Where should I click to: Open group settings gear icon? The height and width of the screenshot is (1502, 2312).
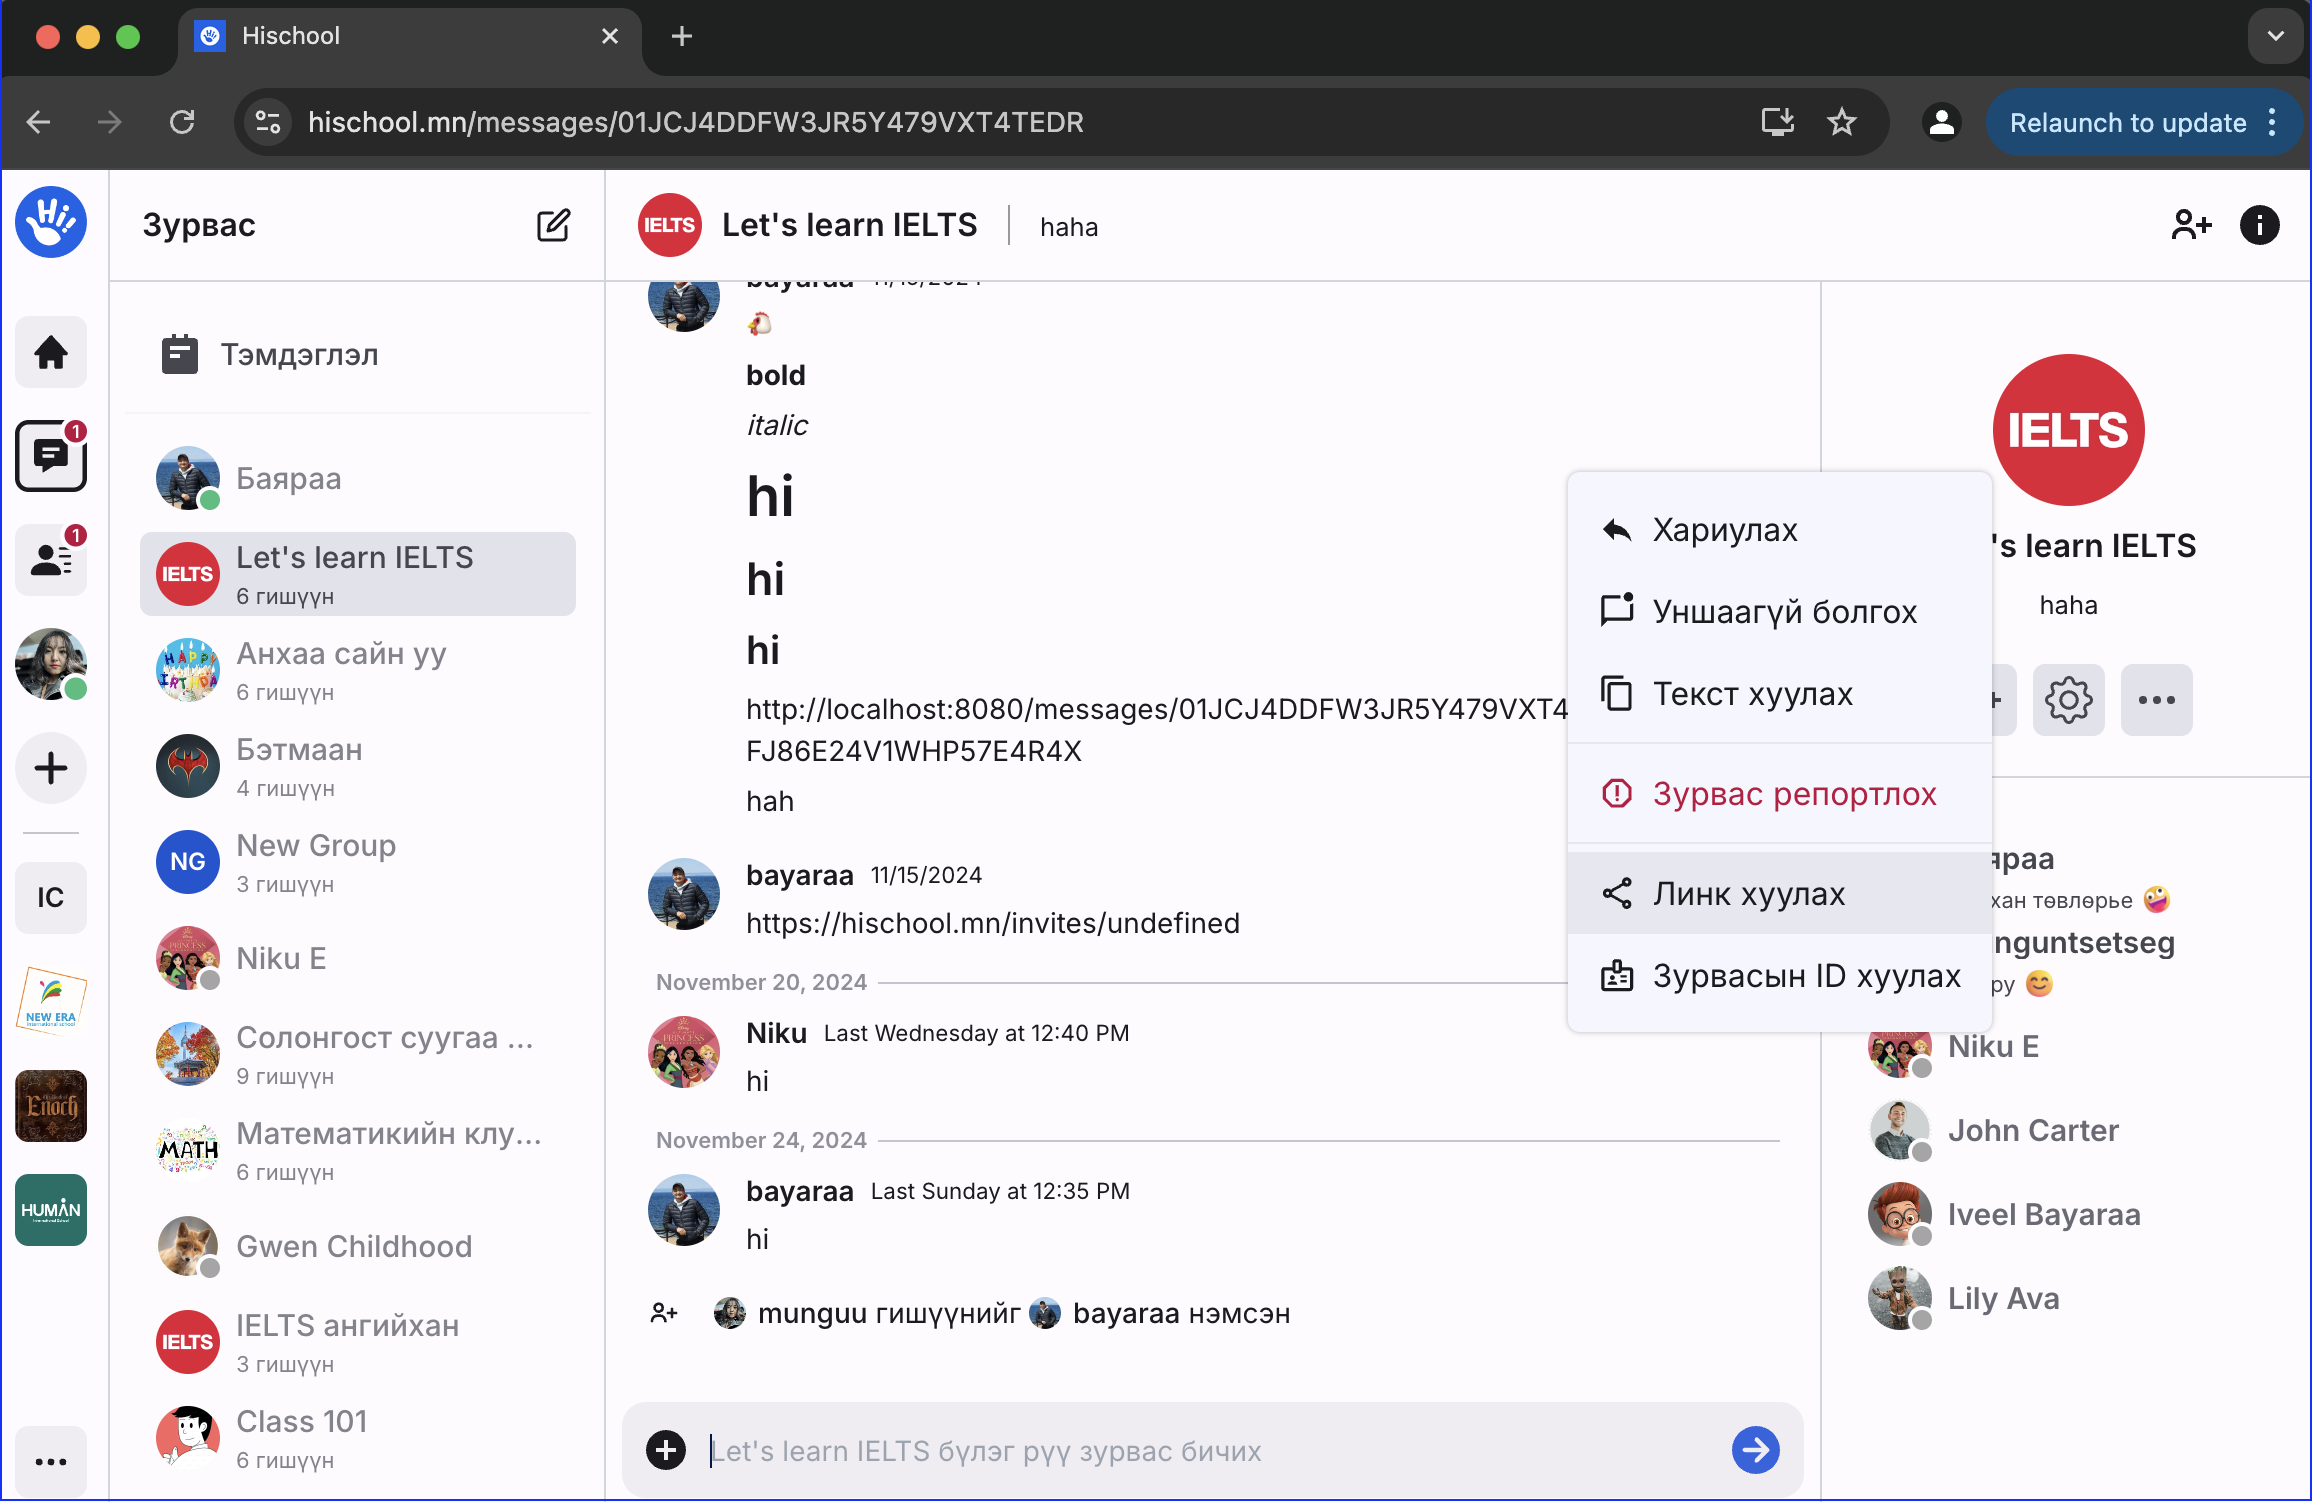(x=2068, y=700)
